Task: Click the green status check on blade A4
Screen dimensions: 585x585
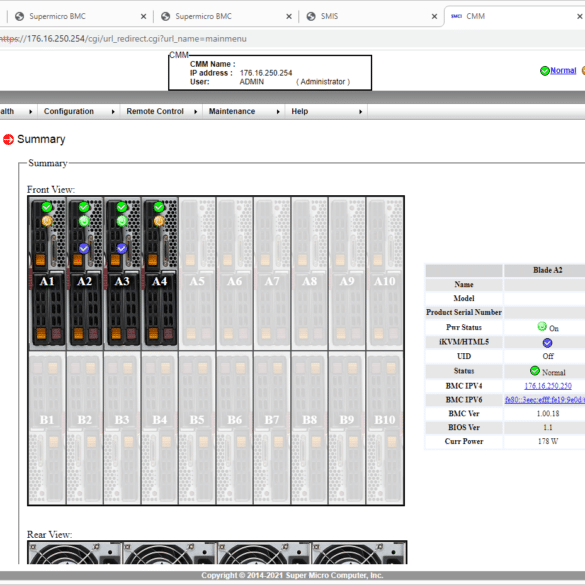Action: [159, 207]
